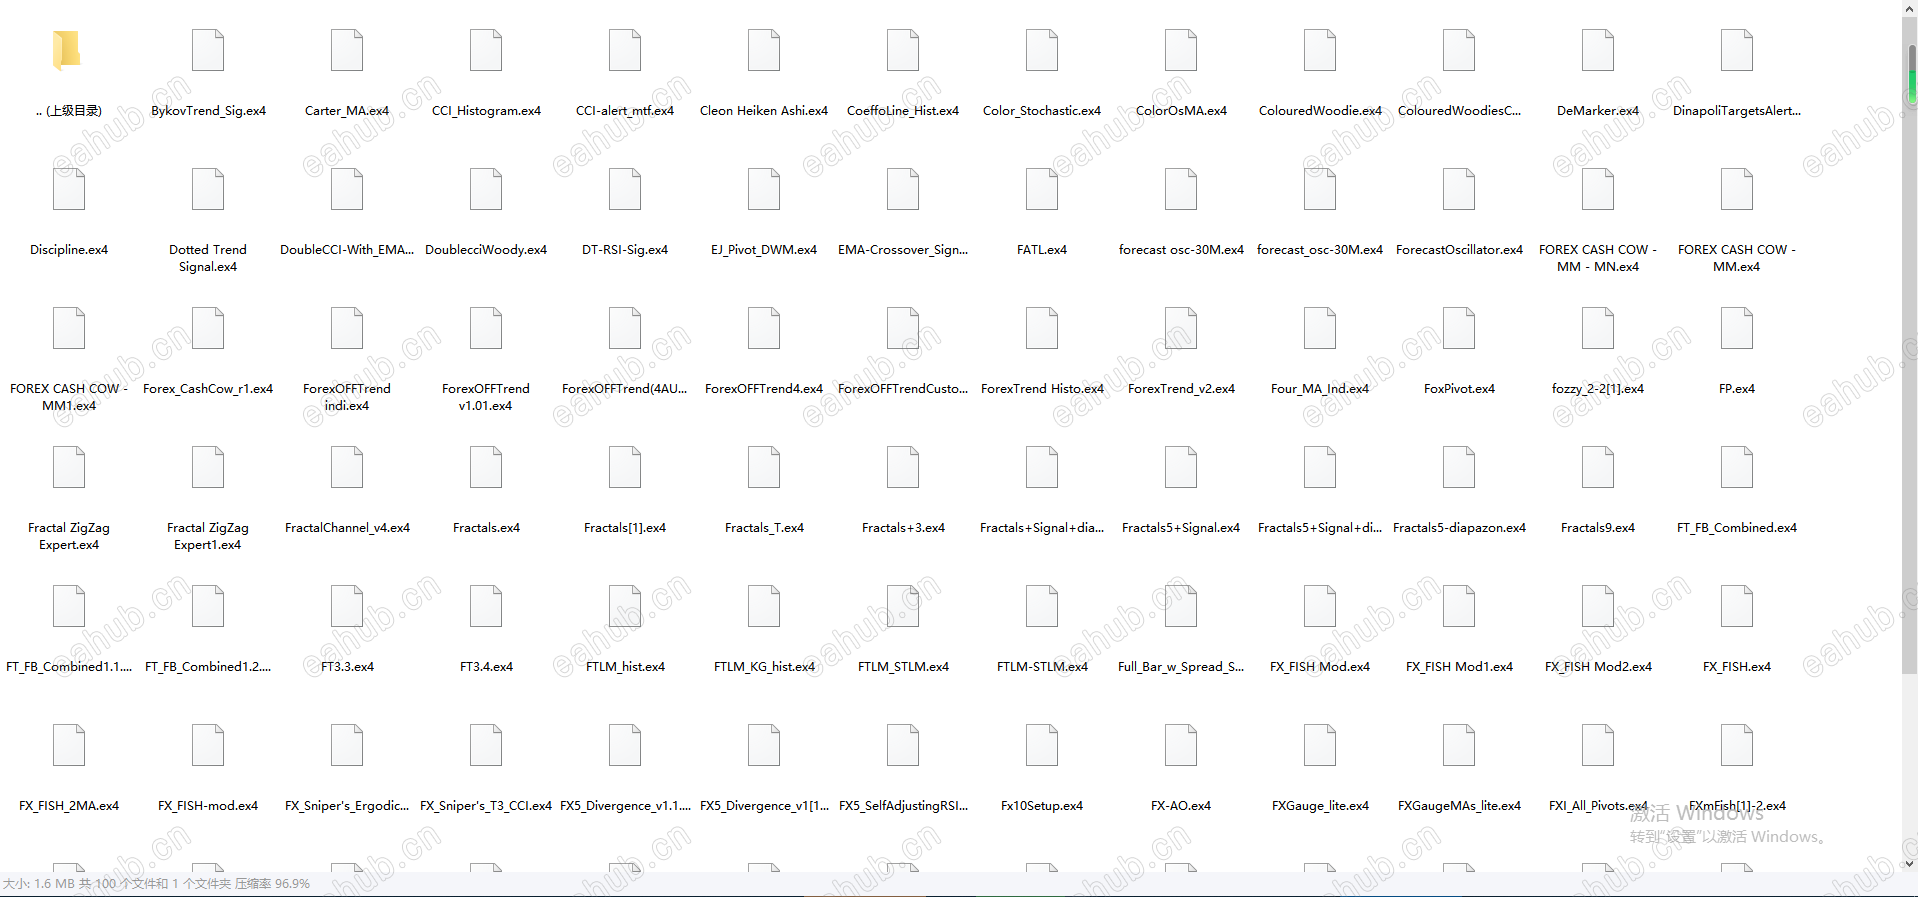Click the "Fractals9.ex4" file name
1918x897 pixels.
pyautogui.click(x=1598, y=528)
